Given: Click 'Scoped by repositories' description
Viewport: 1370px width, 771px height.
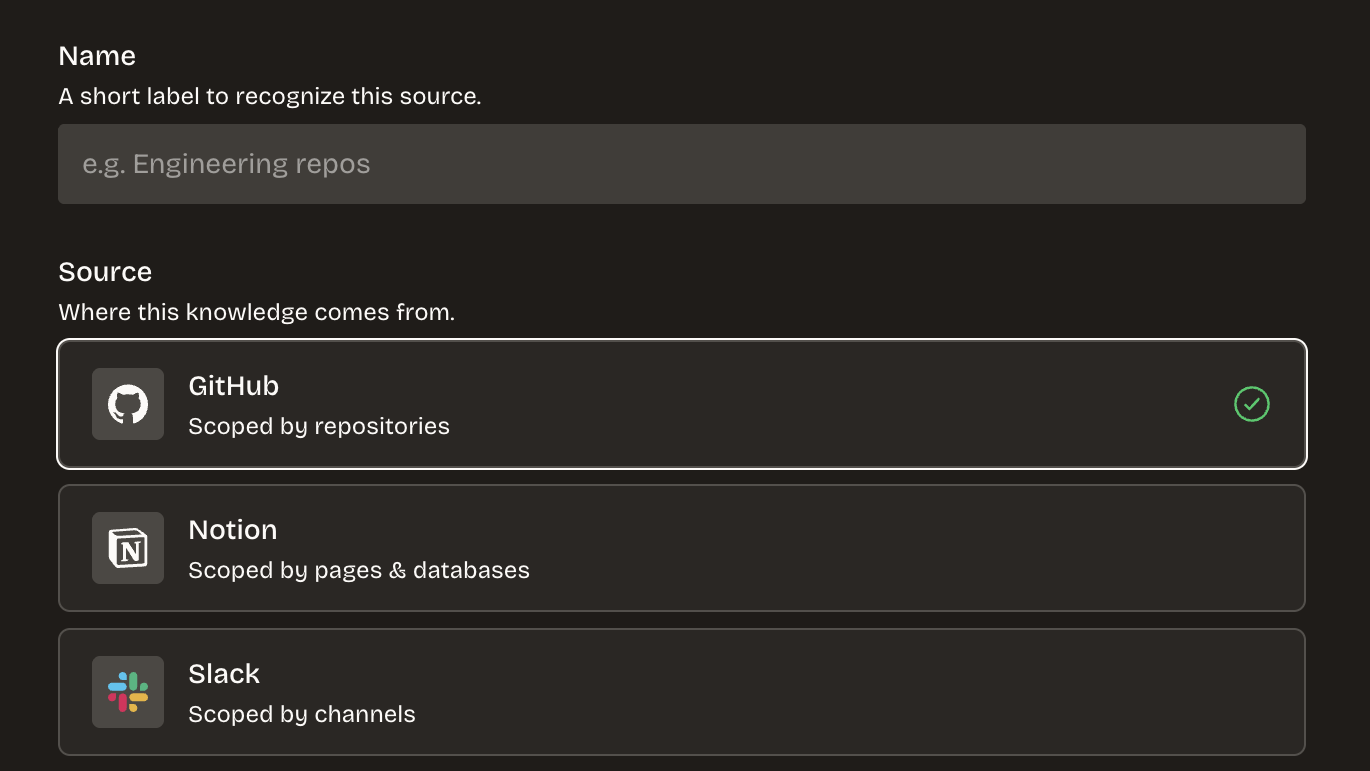Looking at the screenshot, I should point(319,427).
